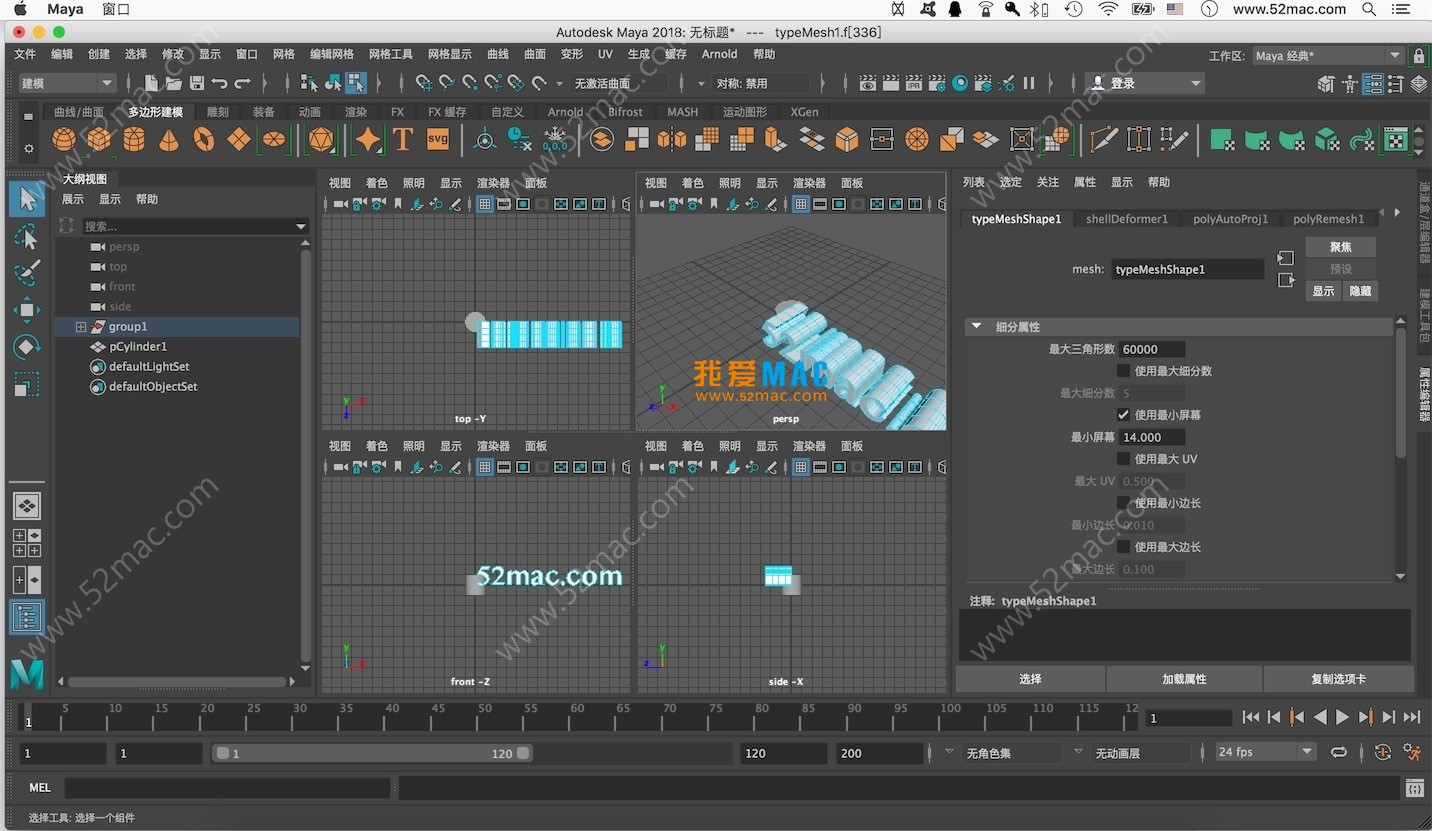The height and width of the screenshot is (831, 1432).
Task: Play the animation forwards
Action: click(x=1343, y=717)
